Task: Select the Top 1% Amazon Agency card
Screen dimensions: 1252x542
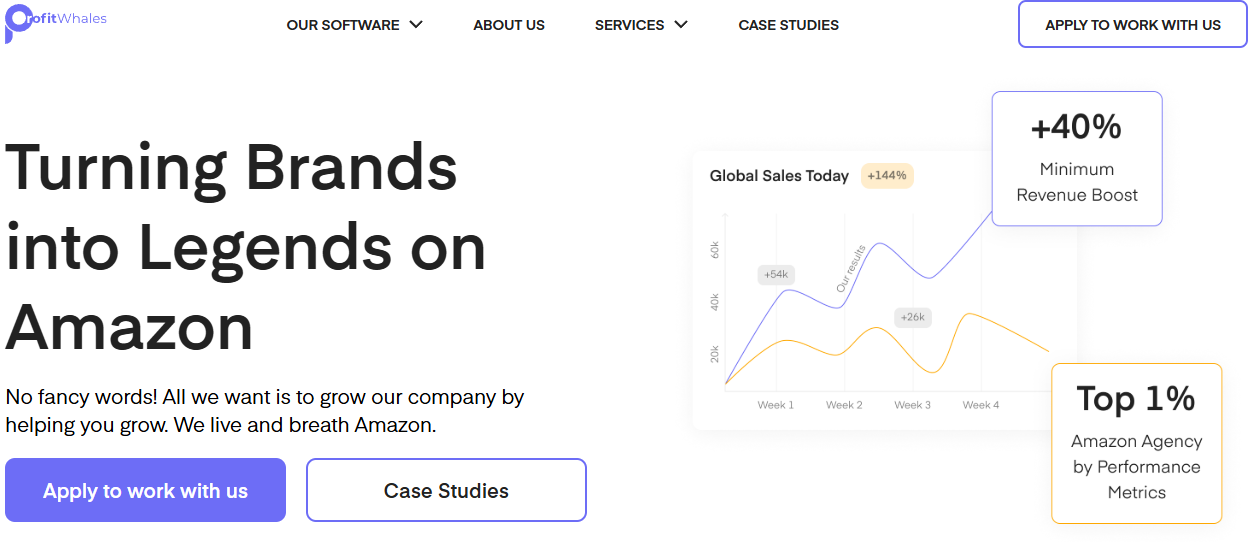Action: (1136, 443)
